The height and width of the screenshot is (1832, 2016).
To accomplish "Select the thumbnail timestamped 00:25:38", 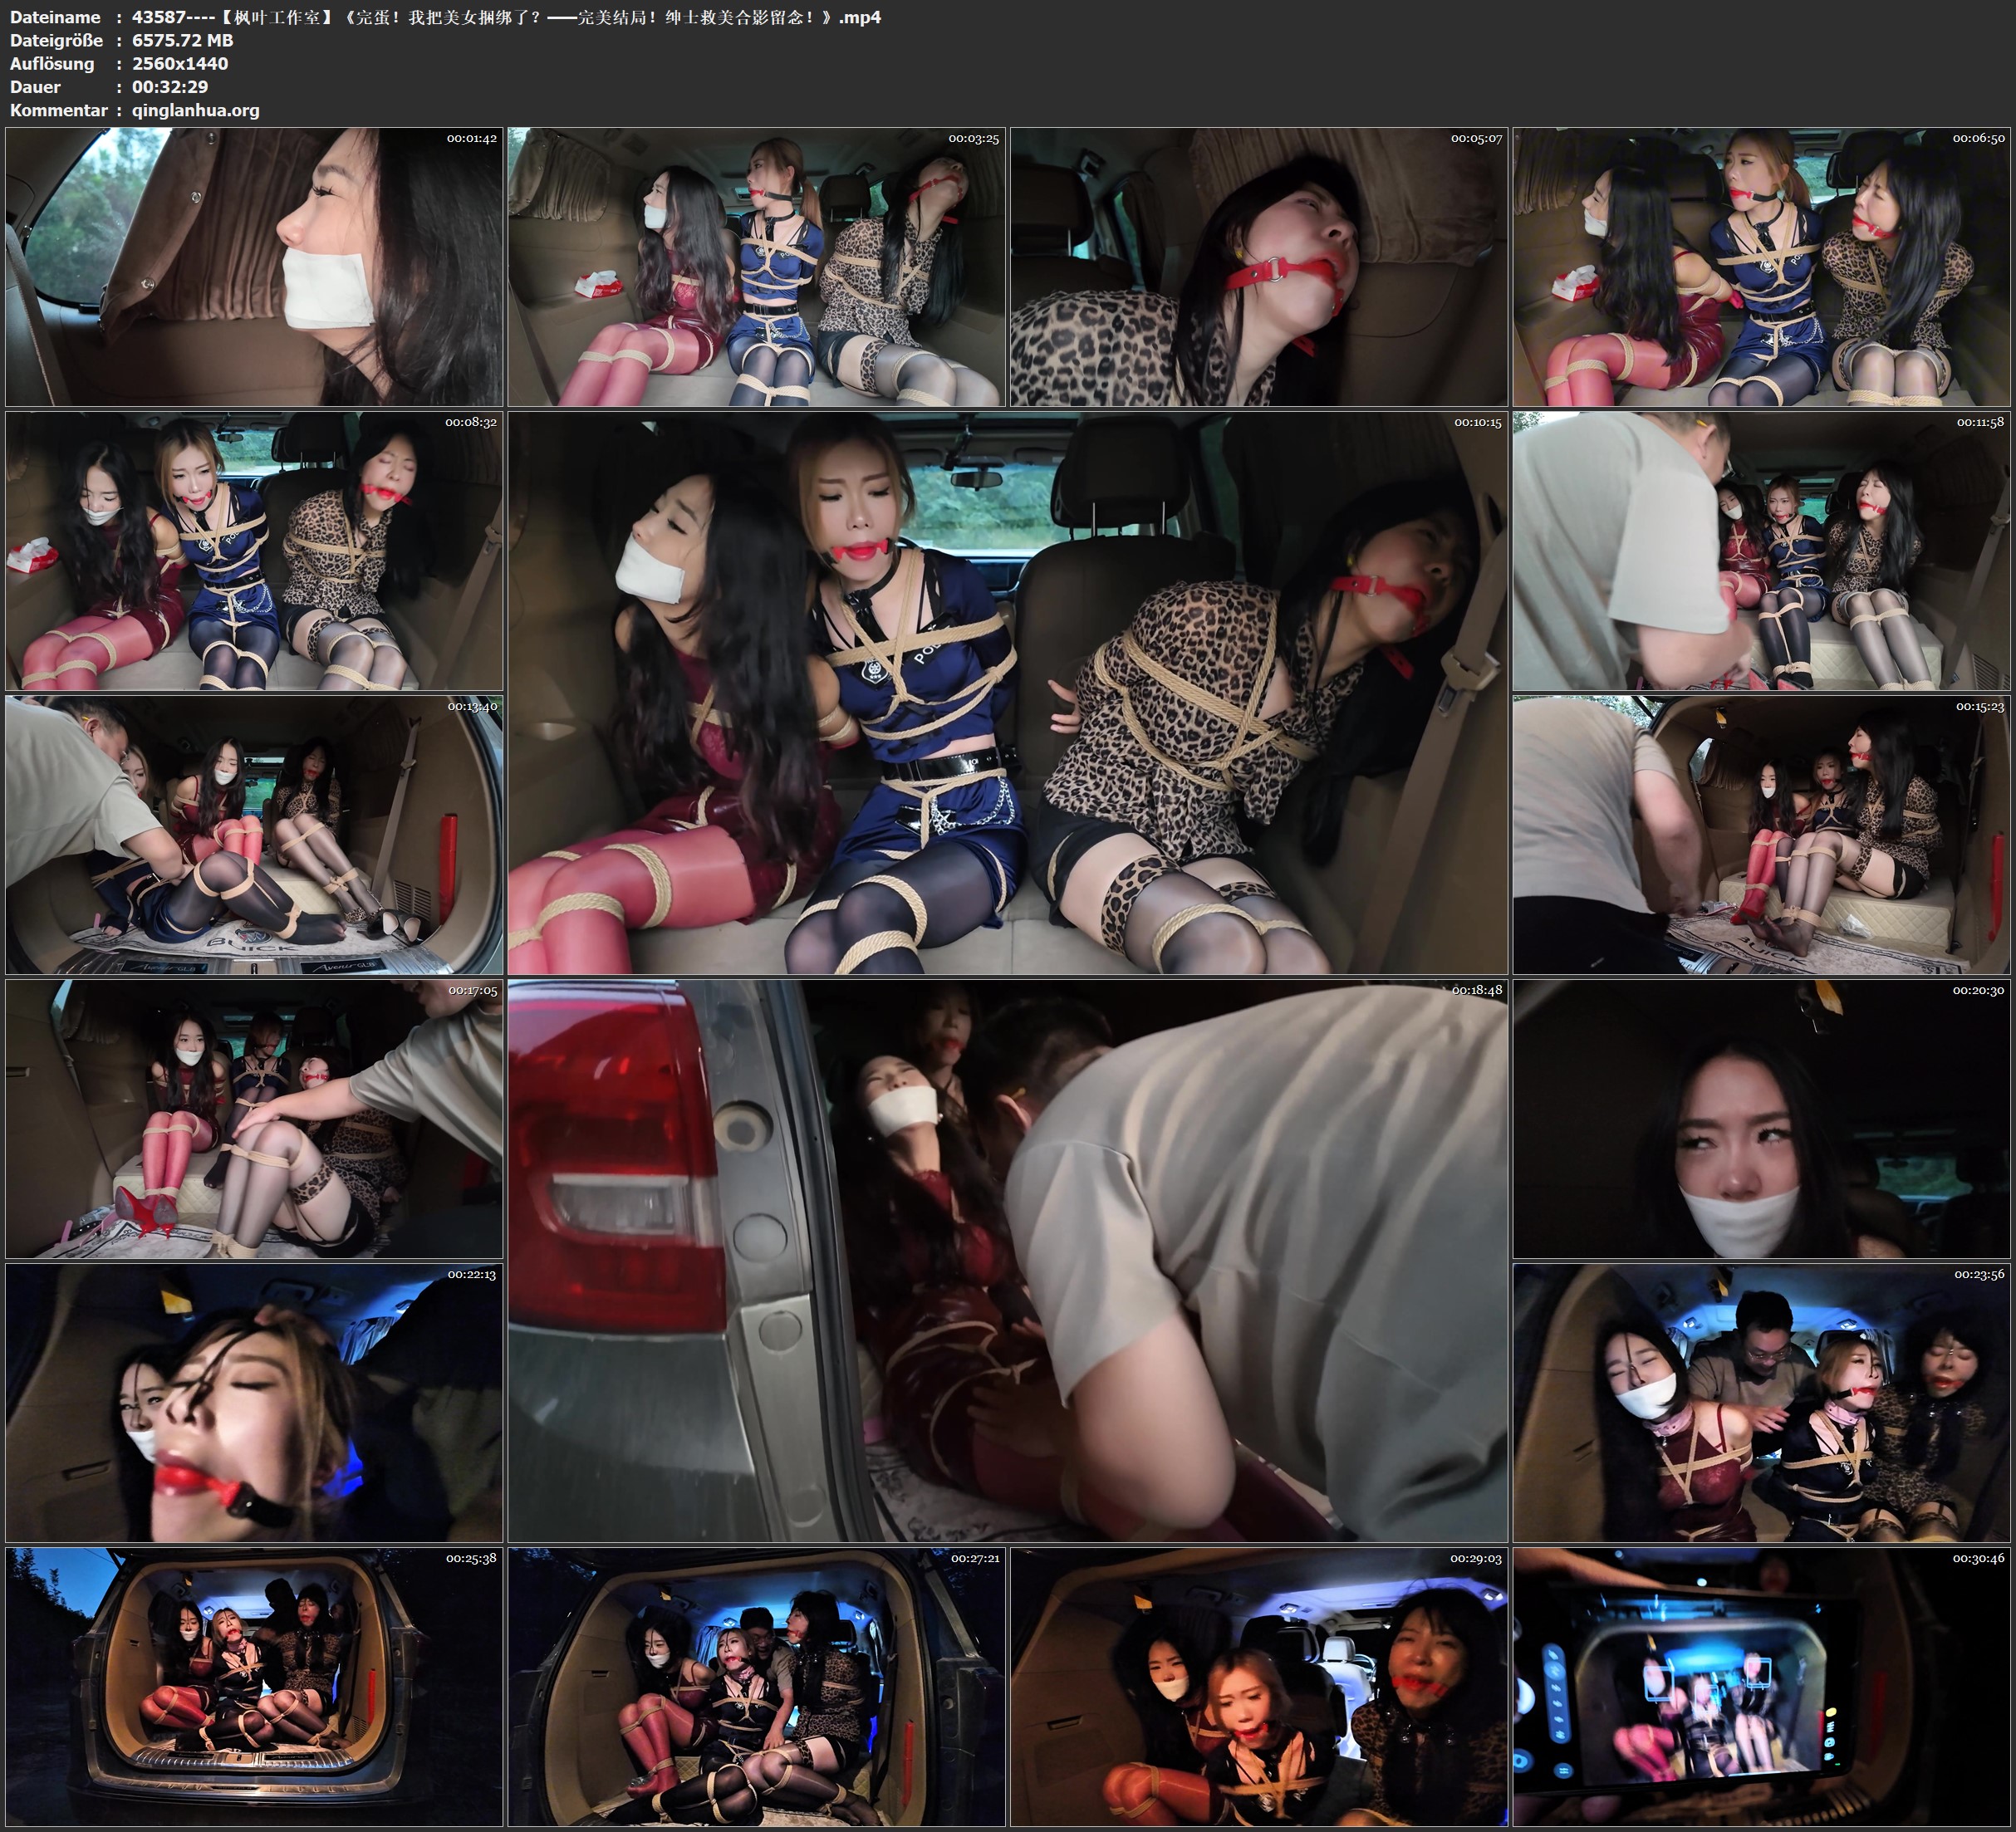I will point(254,1686).
